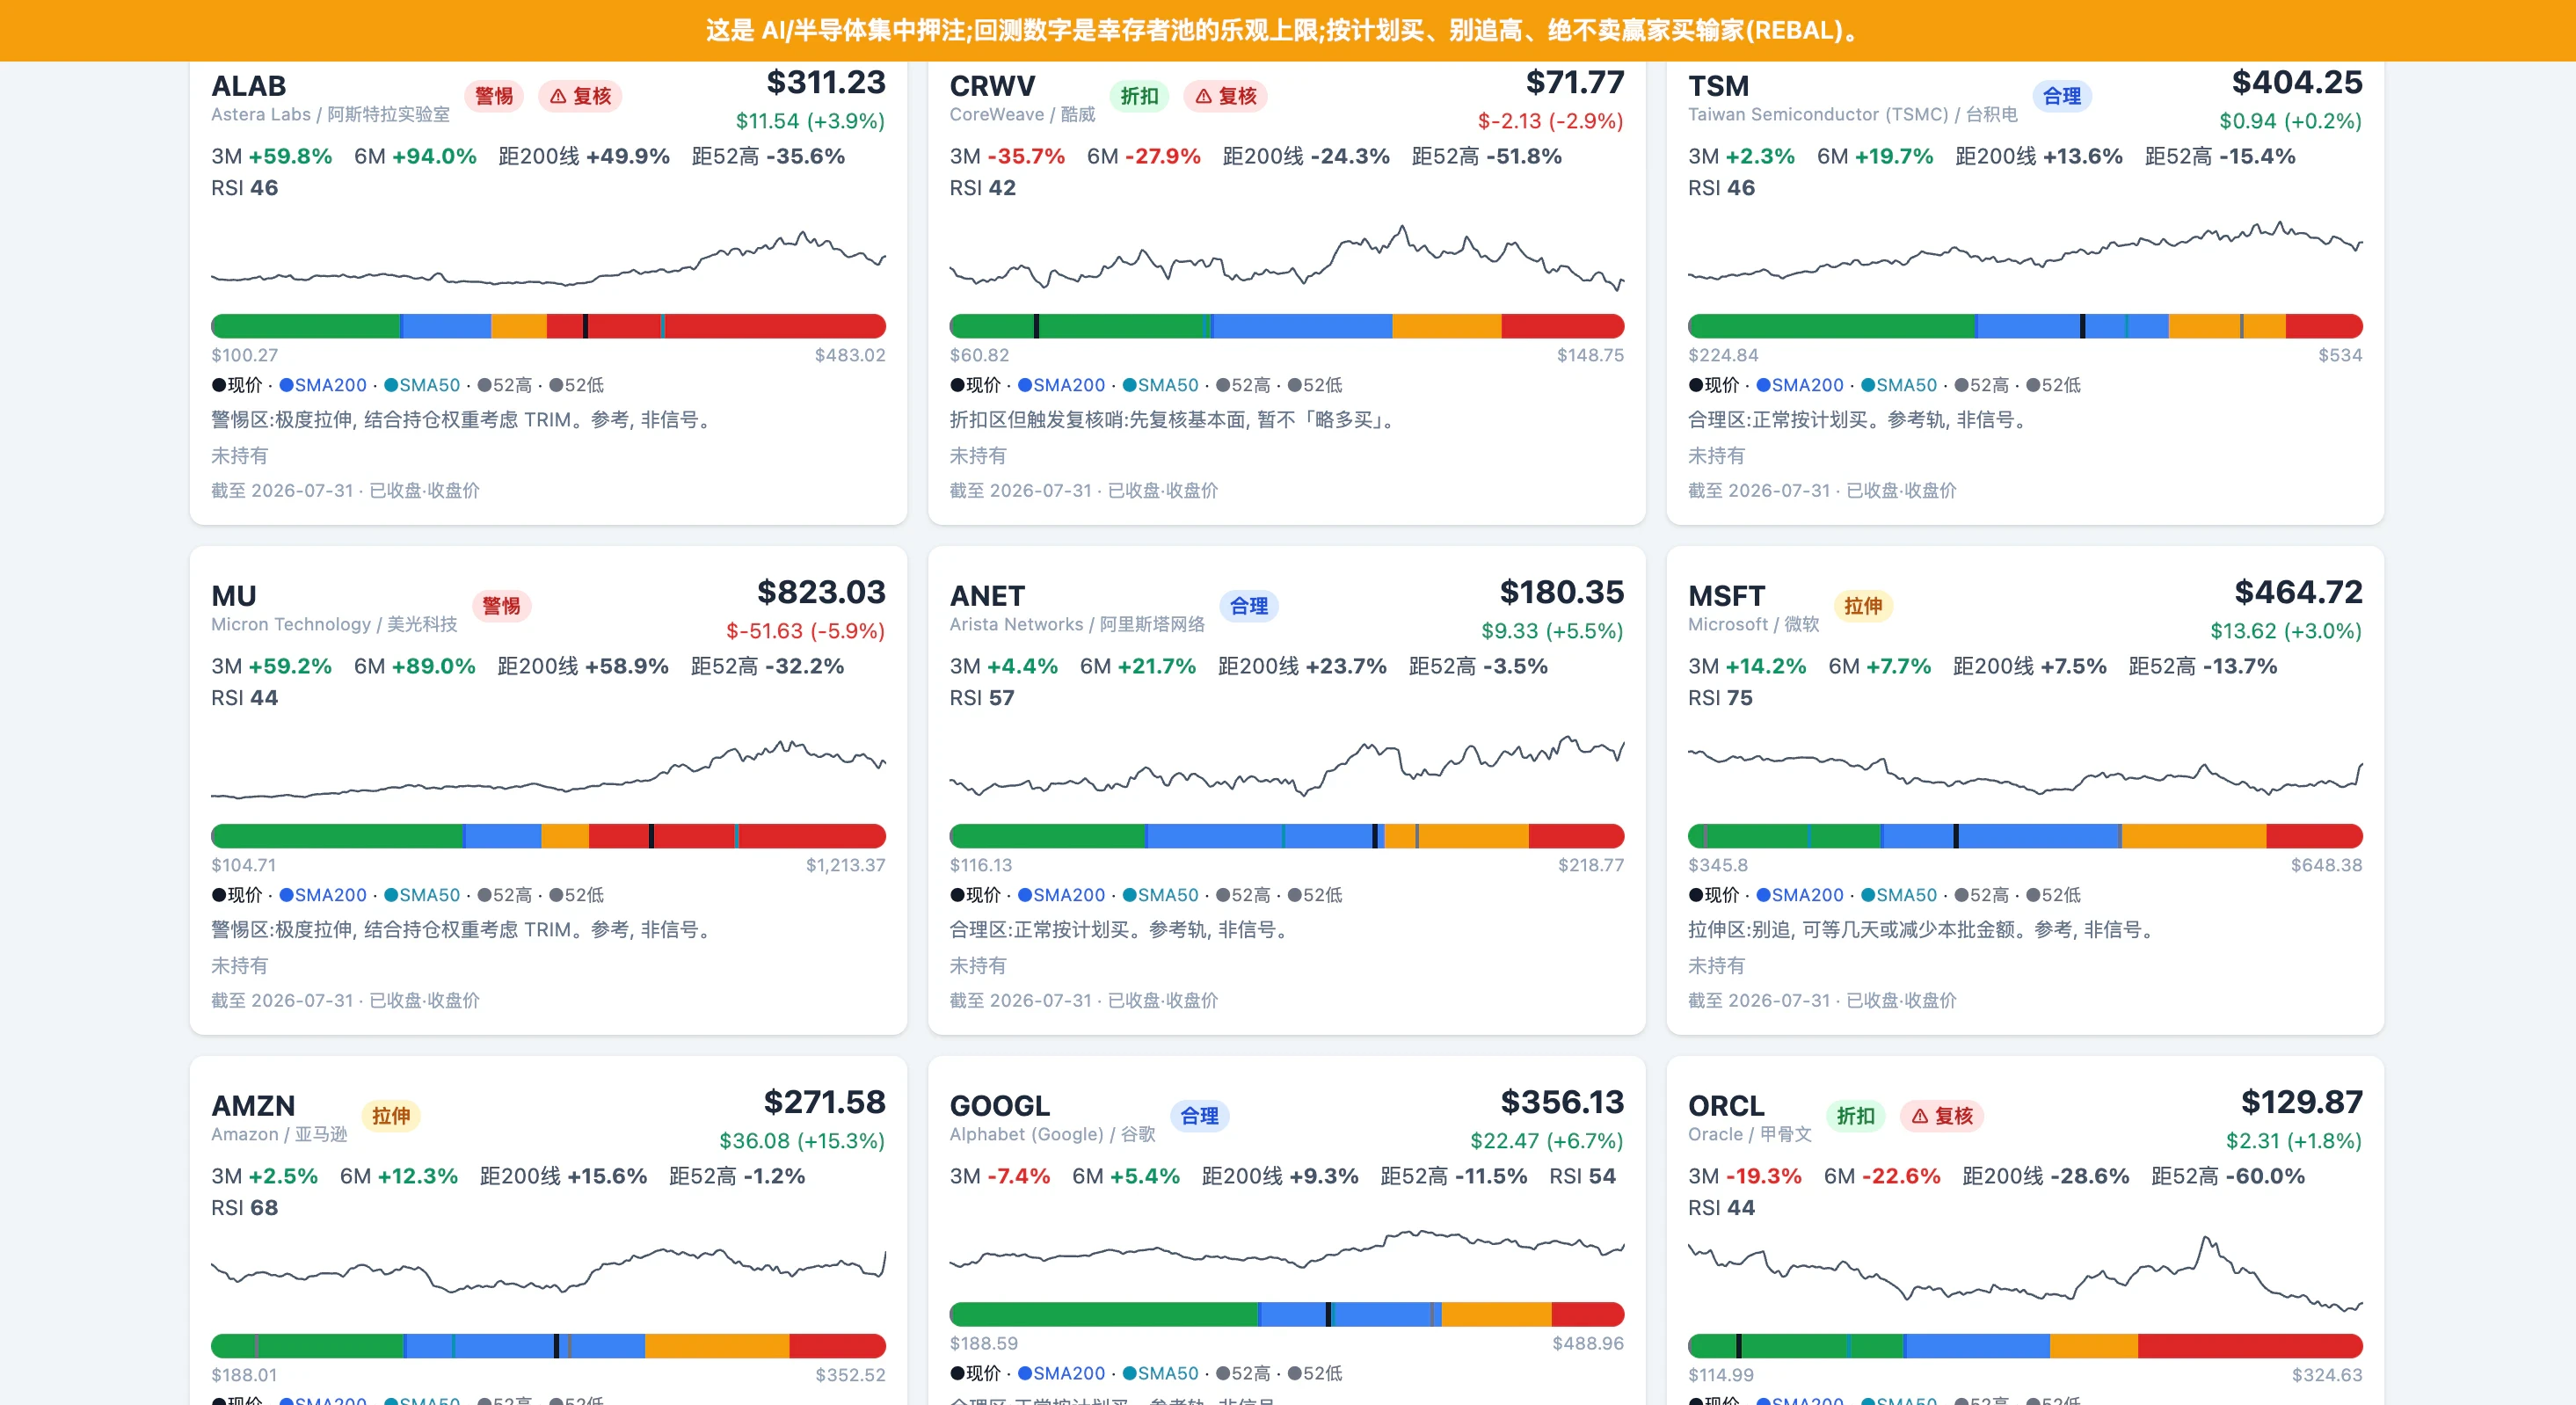Open the ORCL price sparkline chart
2576x1405 pixels.
coord(2025,1274)
